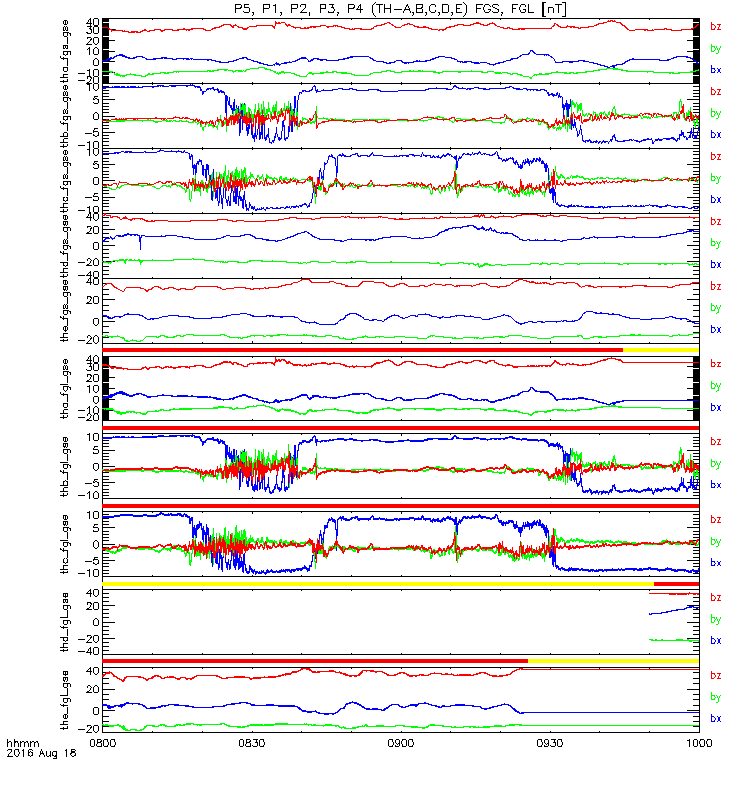Click the the_fgs_gse y-axis title
Viewport: 750px width, 800px height.
coord(65,311)
